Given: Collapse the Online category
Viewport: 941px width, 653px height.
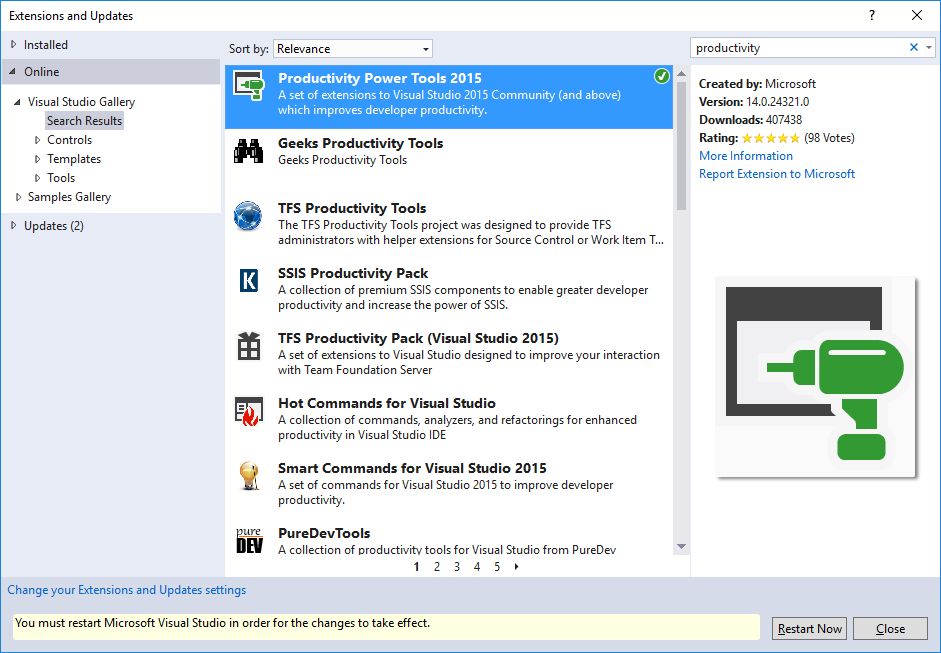Looking at the screenshot, I should (13, 71).
